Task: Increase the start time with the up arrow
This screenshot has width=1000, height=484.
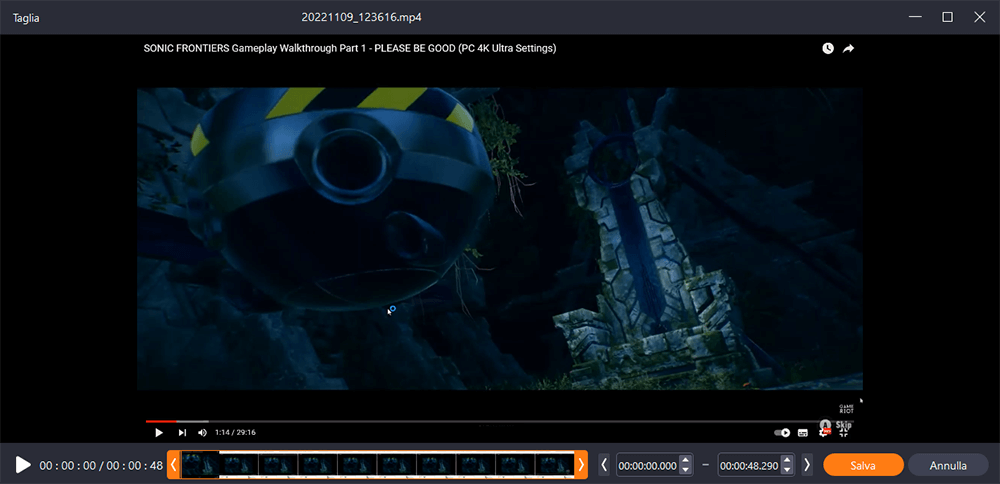Action: click(x=685, y=461)
